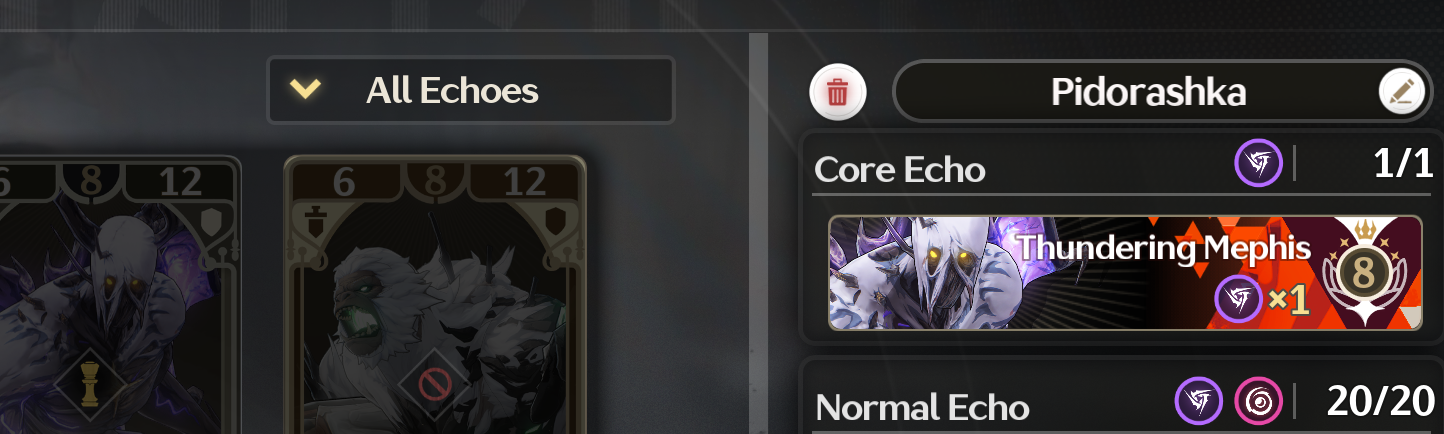Viewport: 1444px width, 434px height.
Task: Click the purple ×1 icon on the Mephis banner
Action: click(x=1239, y=299)
